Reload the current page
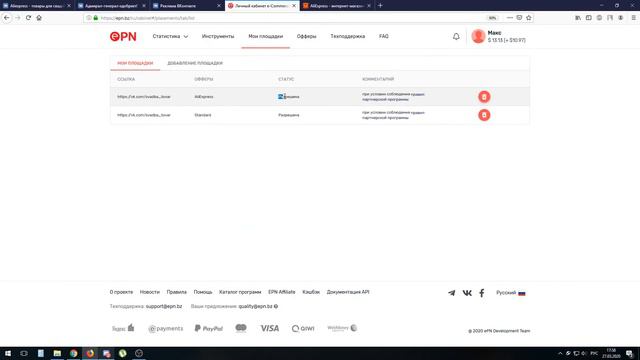 point(28,18)
